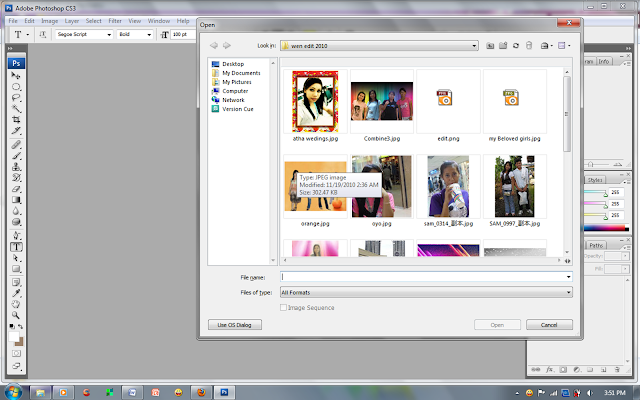Toggle the text orientation button
Screen dimensions: 640x400
coord(42,35)
